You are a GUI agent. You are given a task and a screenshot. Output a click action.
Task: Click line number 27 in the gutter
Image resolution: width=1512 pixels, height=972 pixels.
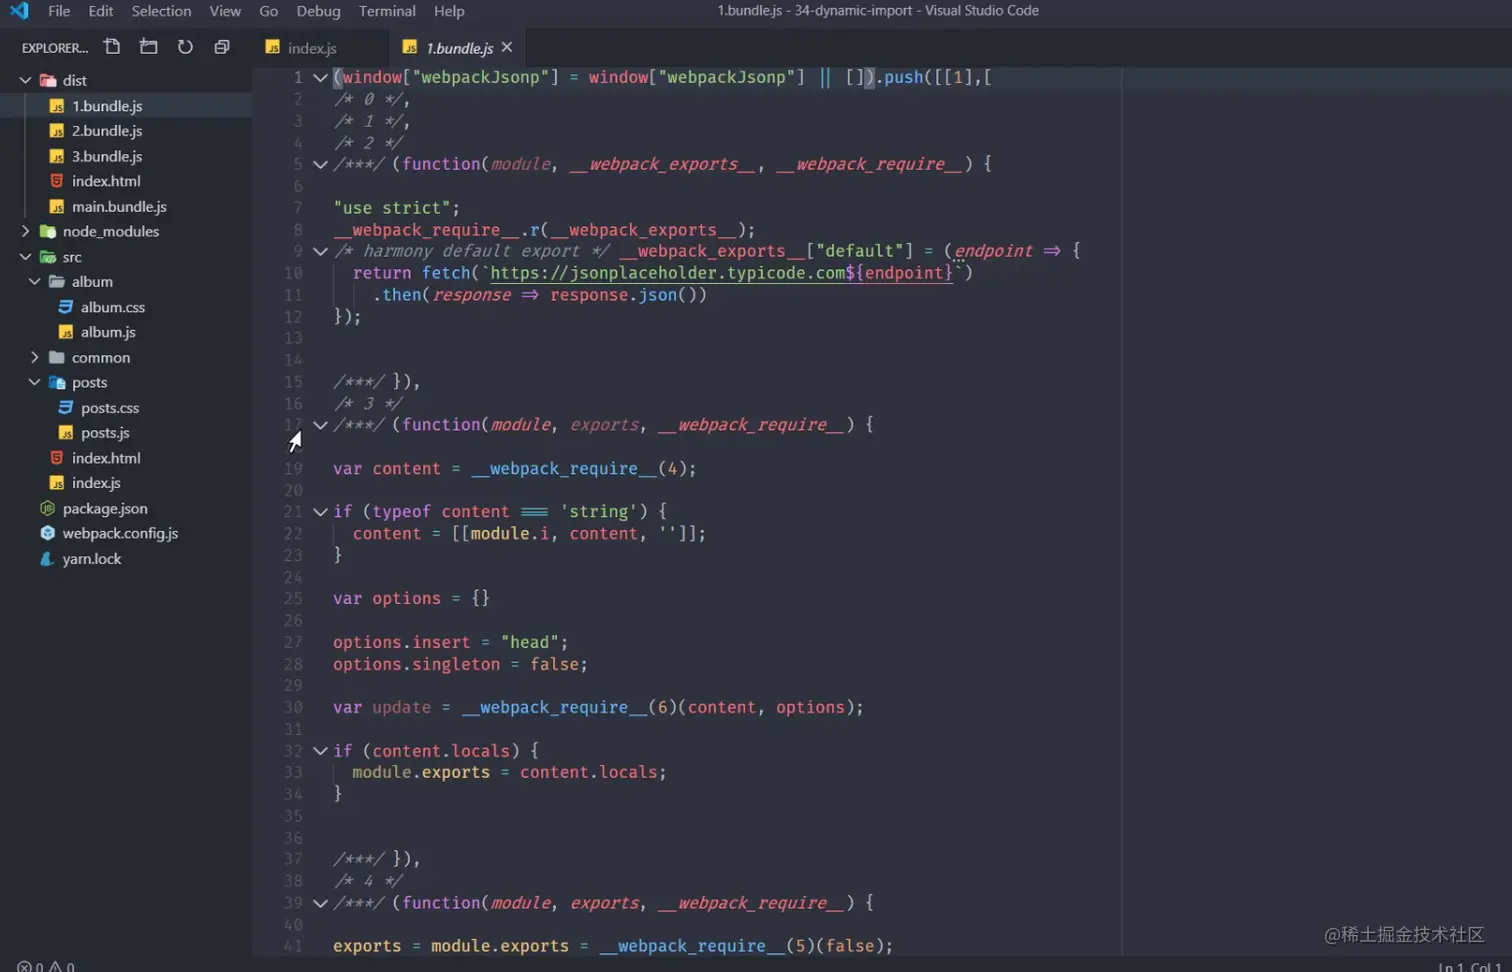292,642
